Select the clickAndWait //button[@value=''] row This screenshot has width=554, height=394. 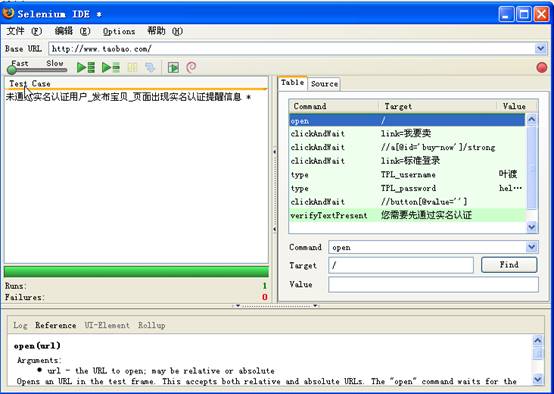tap(407, 202)
